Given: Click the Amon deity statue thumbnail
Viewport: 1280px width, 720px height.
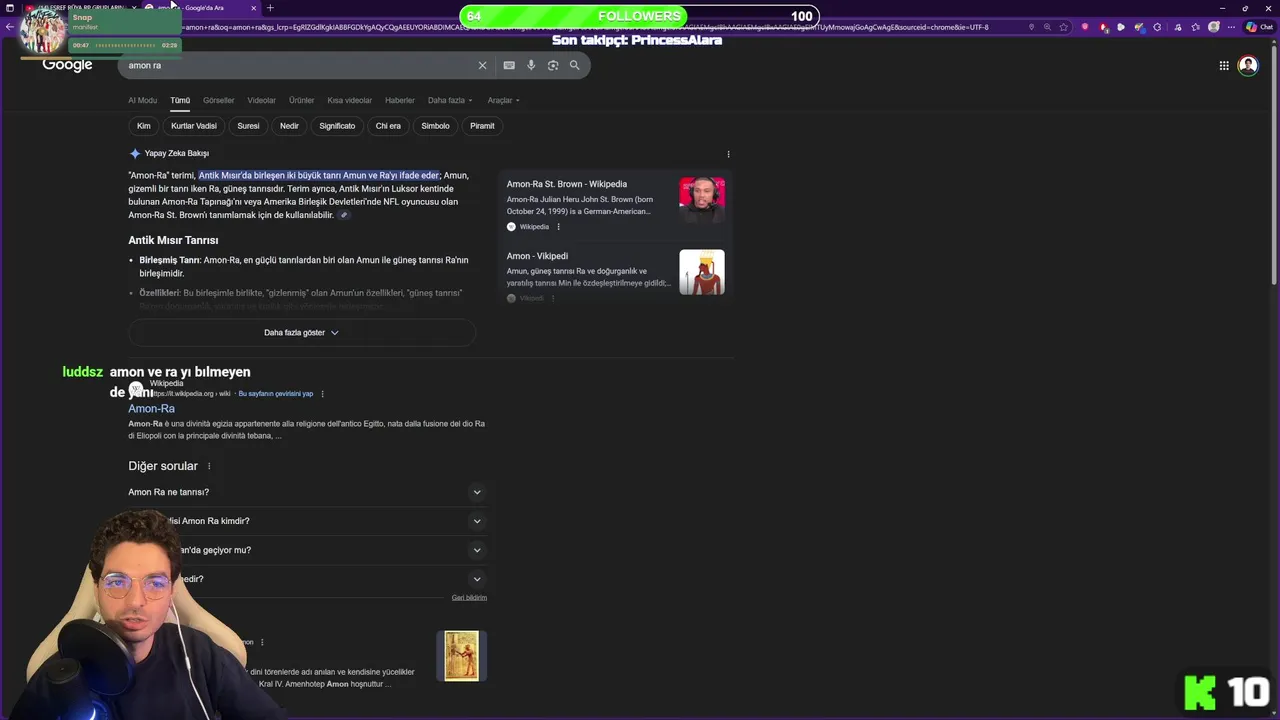Looking at the screenshot, I should pyautogui.click(x=702, y=272).
